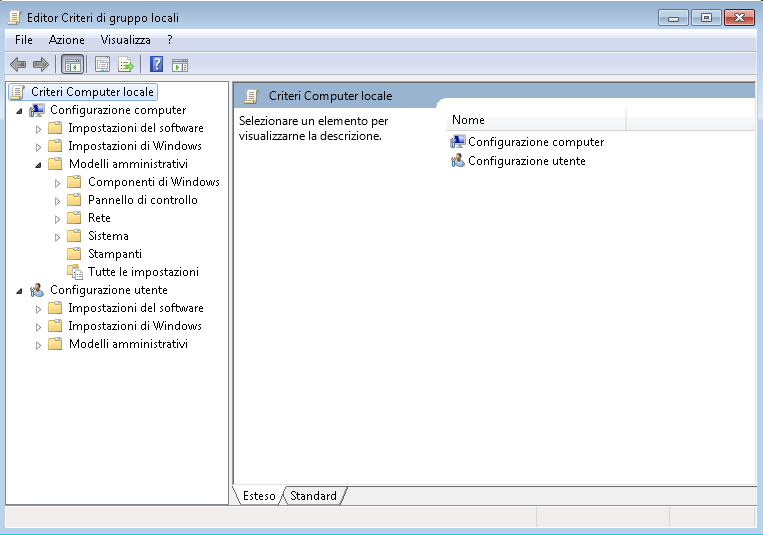This screenshot has width=763, height=535.
Task: Expand the Rete node
Action: 57,219
